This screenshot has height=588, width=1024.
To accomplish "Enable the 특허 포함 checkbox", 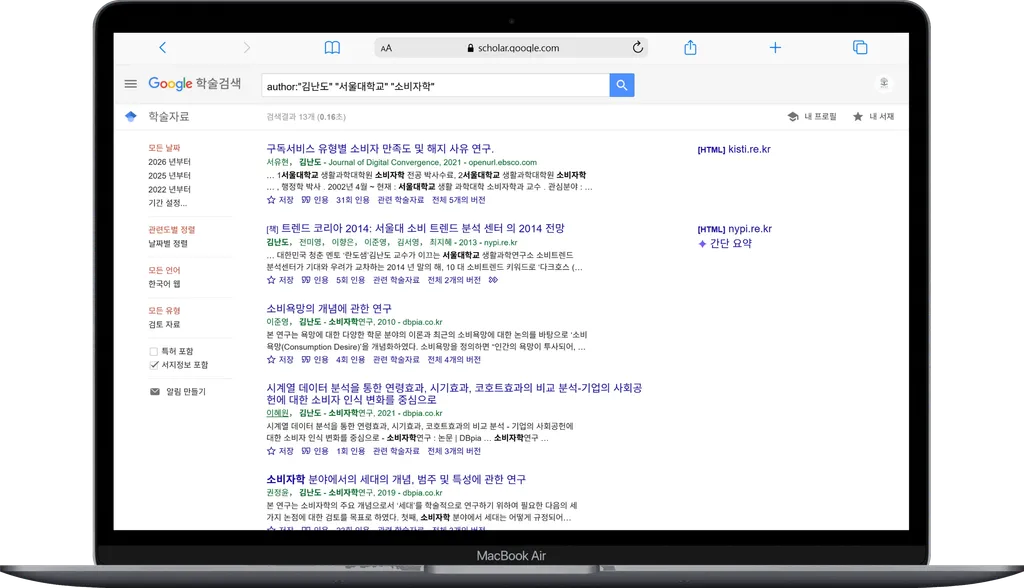I will (x=153, y=351).
